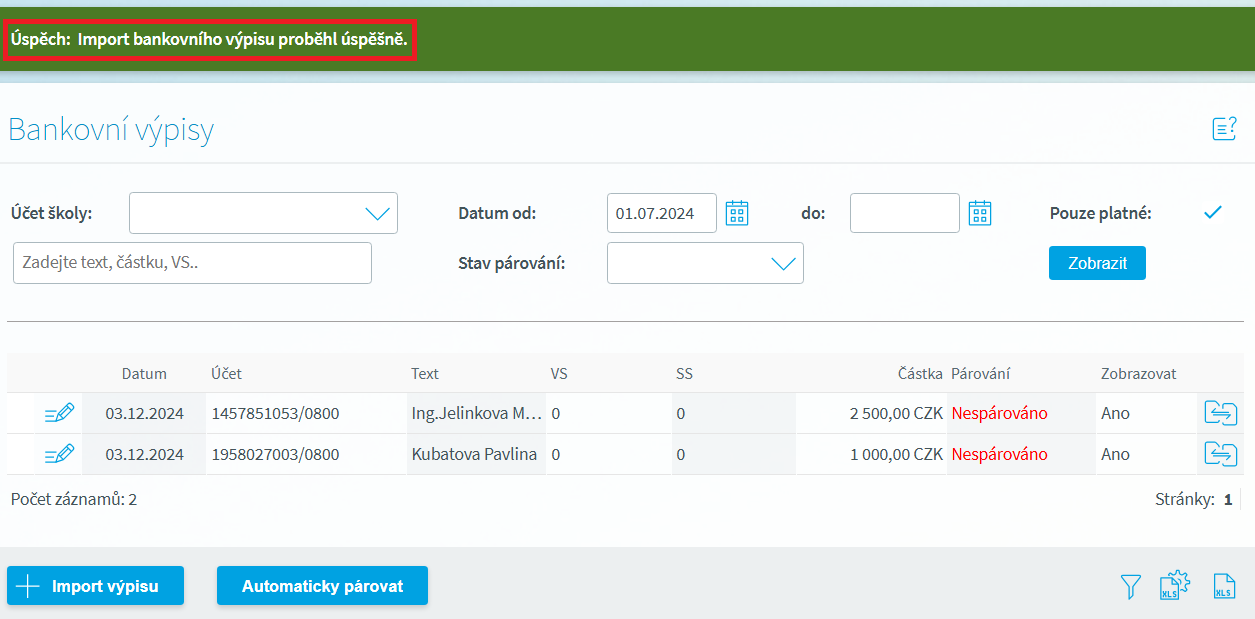Click pairing icon for 1 000,00 CZK row
The width and height of the screenshot is (1255, 619).
[1221, 454]
